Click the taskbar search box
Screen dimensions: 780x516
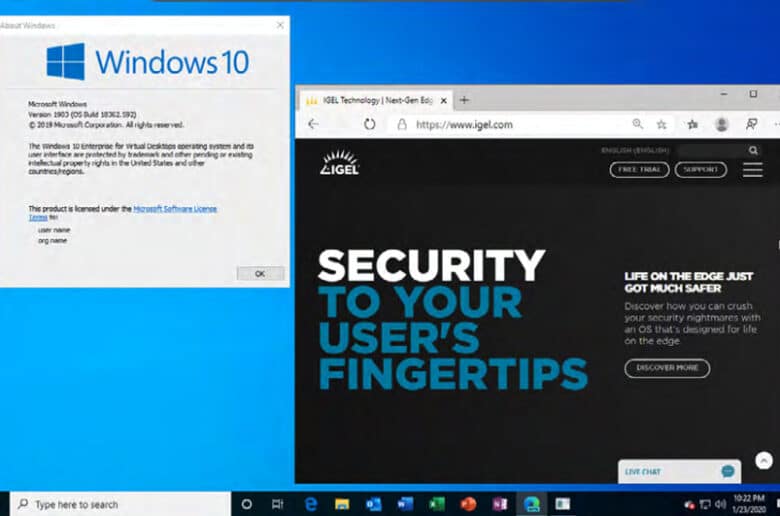tap(120, 504)
